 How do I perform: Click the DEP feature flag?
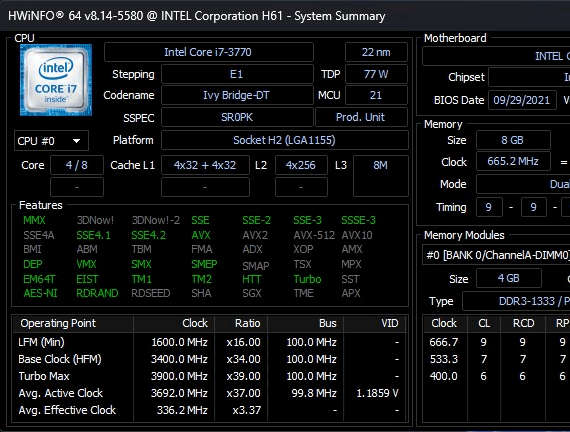(33, 264)
